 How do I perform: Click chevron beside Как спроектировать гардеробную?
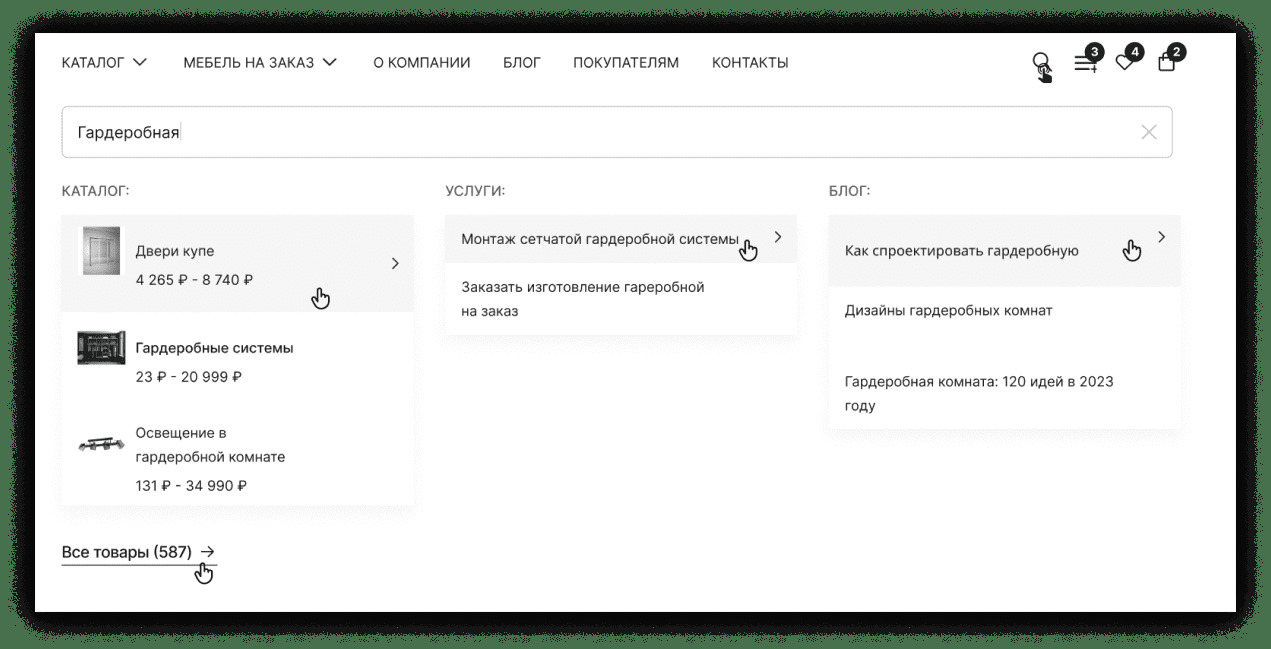1161,238
